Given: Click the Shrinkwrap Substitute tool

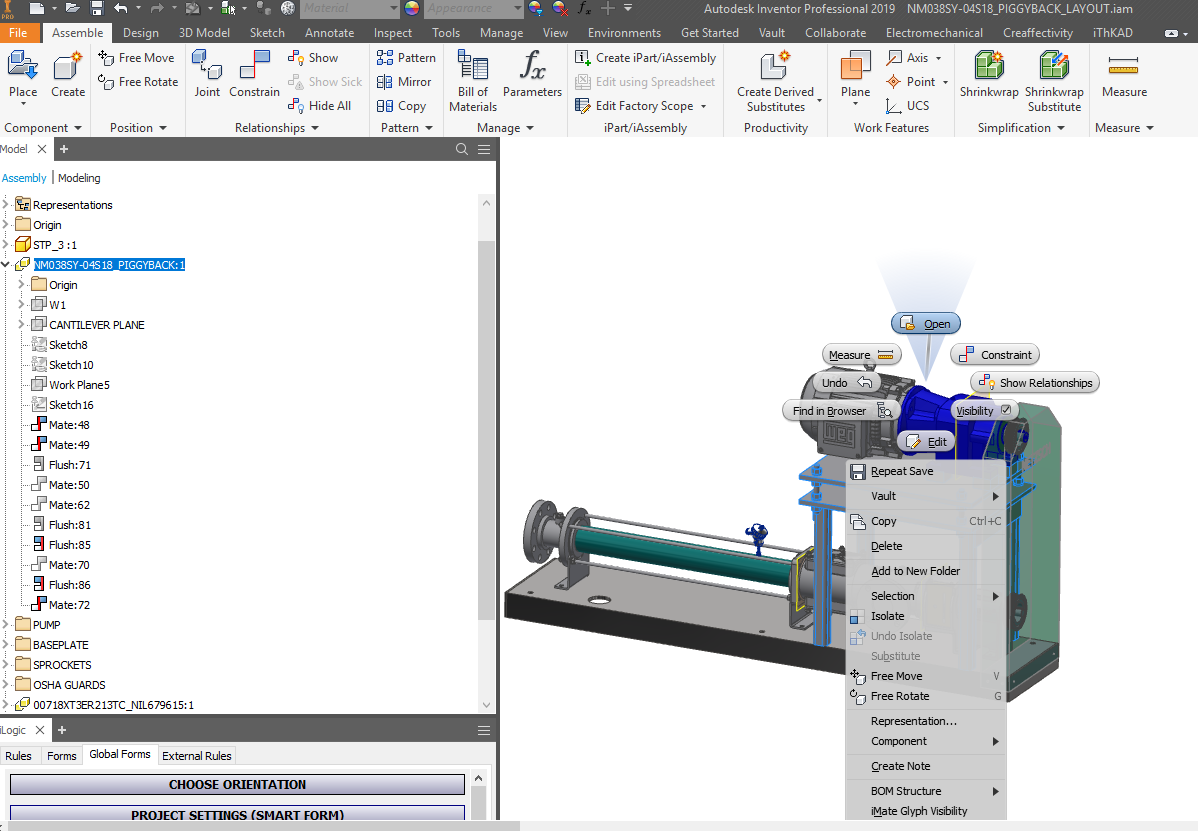Looking at the screenshot, I should [1054, 80].
